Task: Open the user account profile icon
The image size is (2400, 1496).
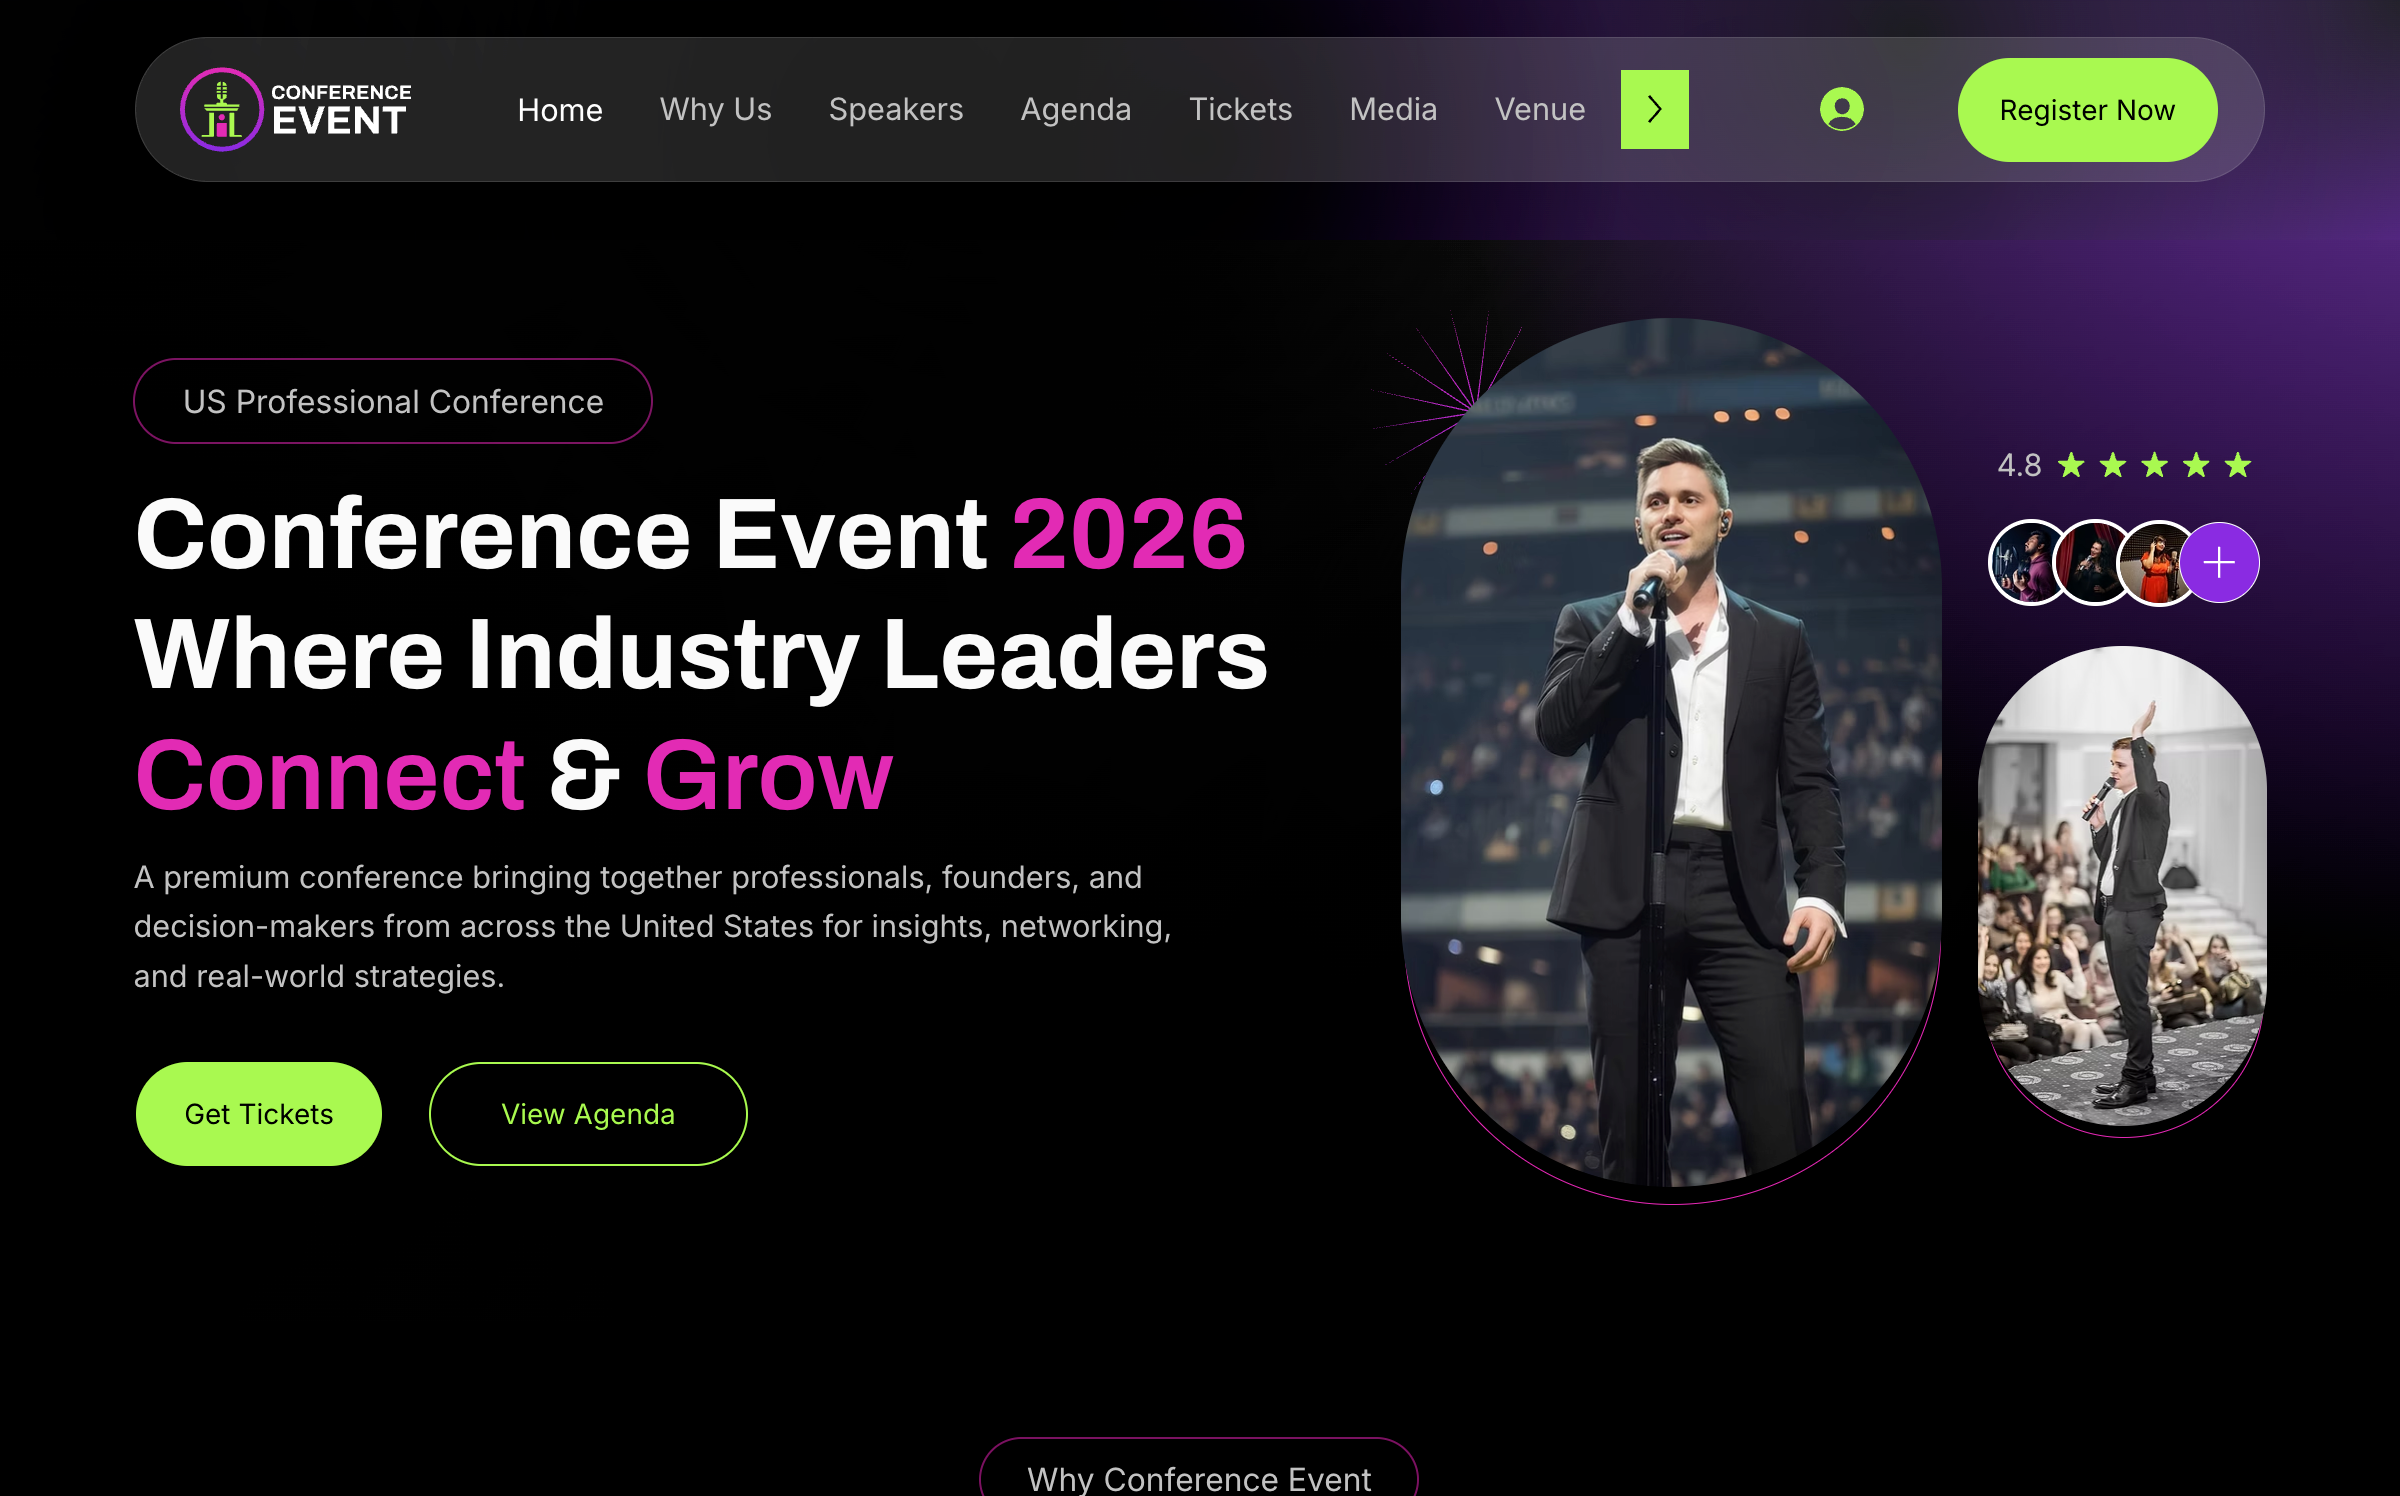Action: (x=1841, y=109)
